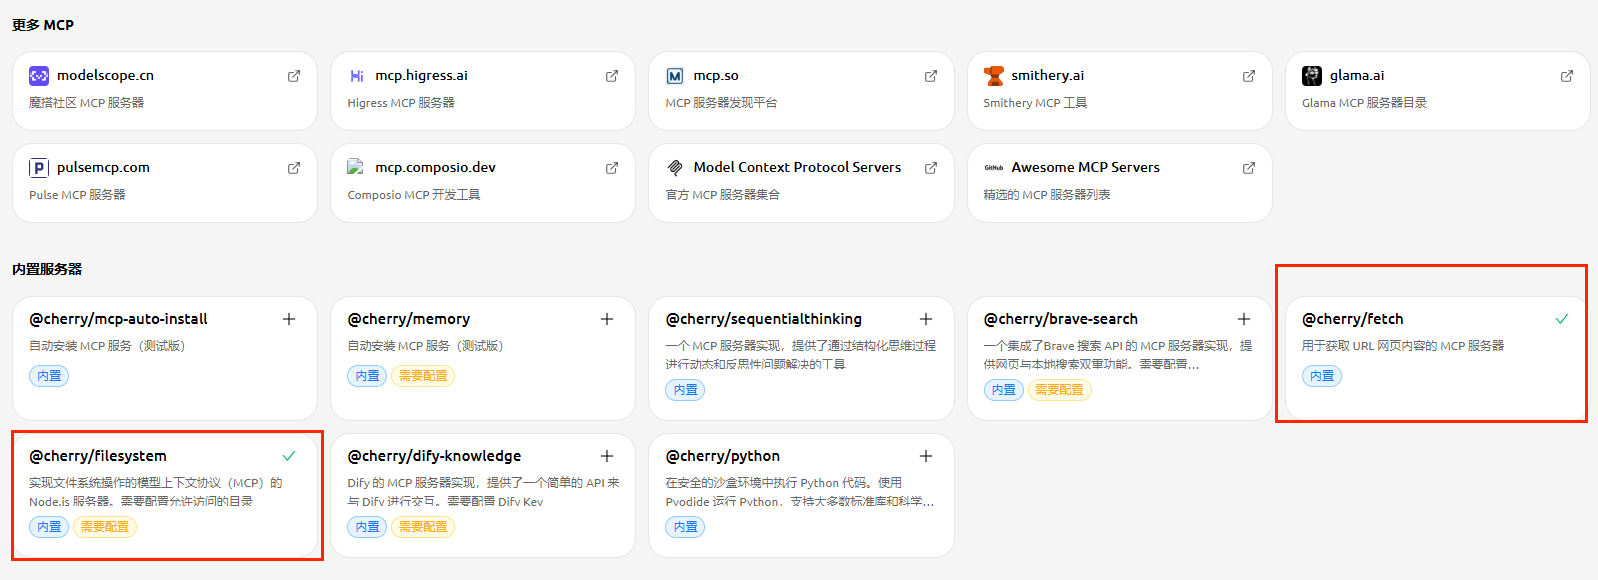Open the pulsemcp.com link title
This screenshot has width=1598, height=580.
coord(103,167)
